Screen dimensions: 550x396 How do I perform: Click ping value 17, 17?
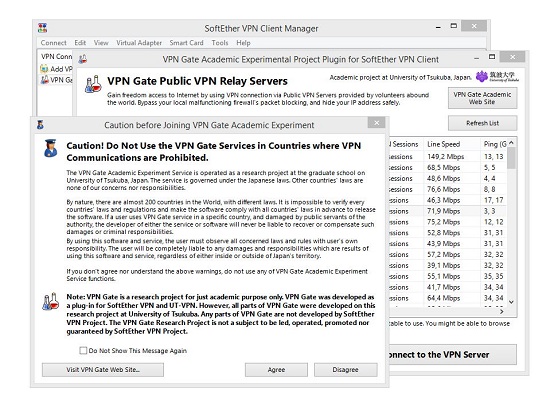[x=494, y=200]
